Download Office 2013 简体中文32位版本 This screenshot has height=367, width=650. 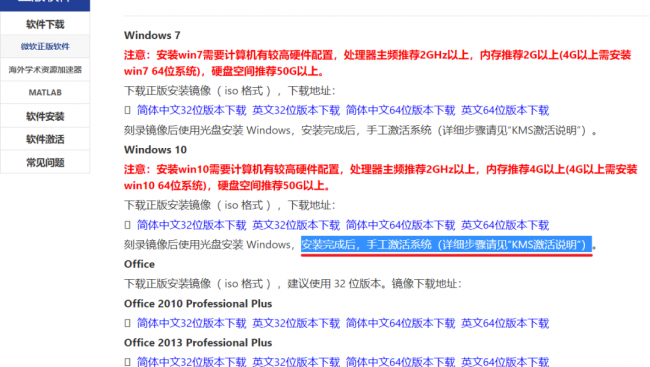tap(192, 362)
